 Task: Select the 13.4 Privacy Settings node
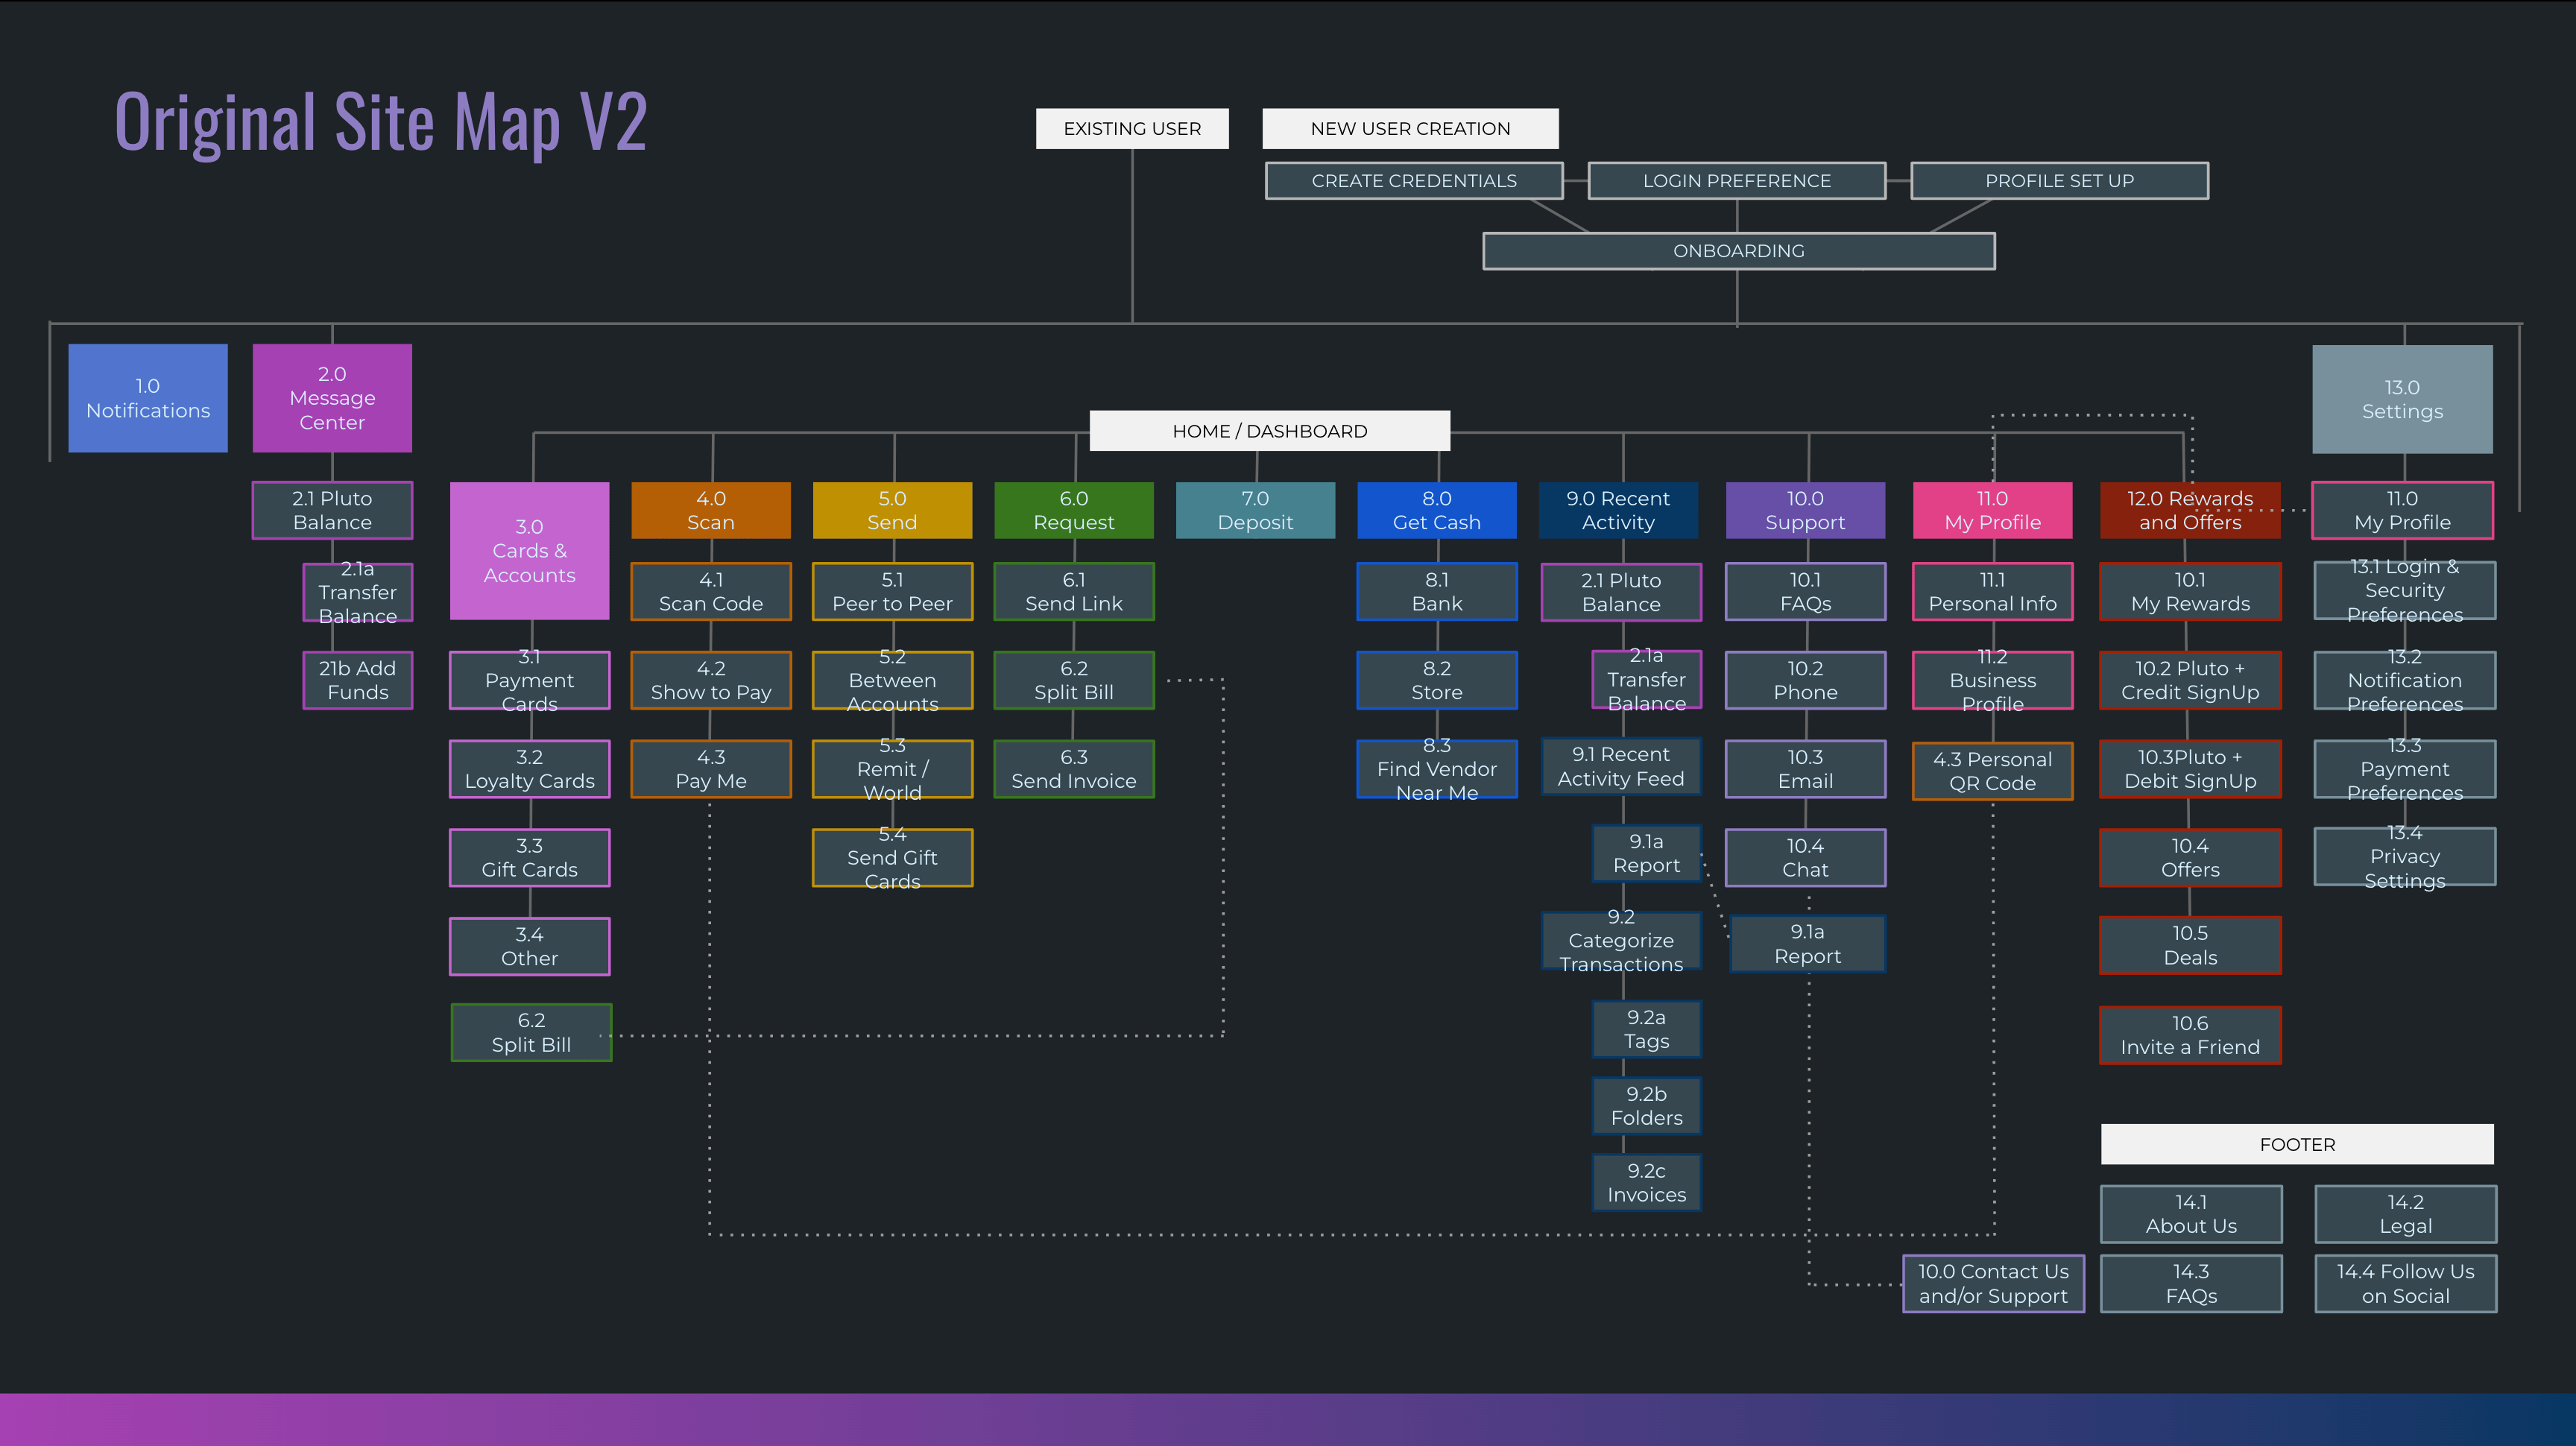coord(2404,857)
